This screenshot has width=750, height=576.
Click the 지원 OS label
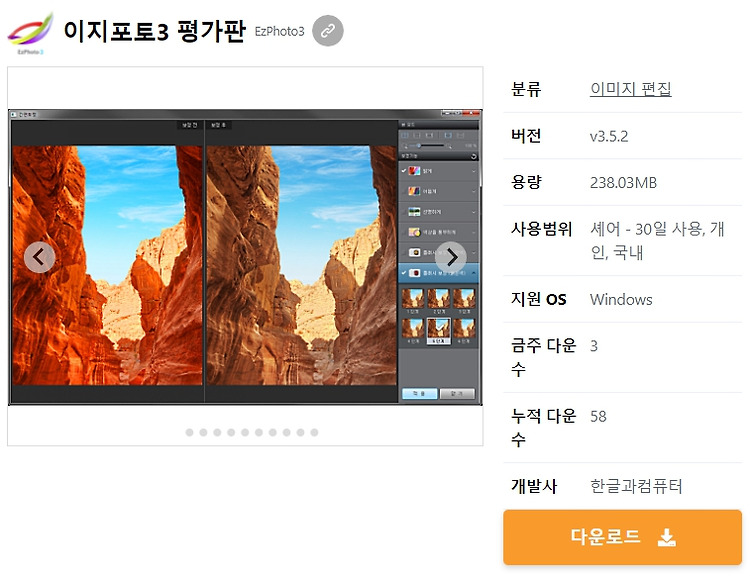pyautogui.click(x=538, y=299)
